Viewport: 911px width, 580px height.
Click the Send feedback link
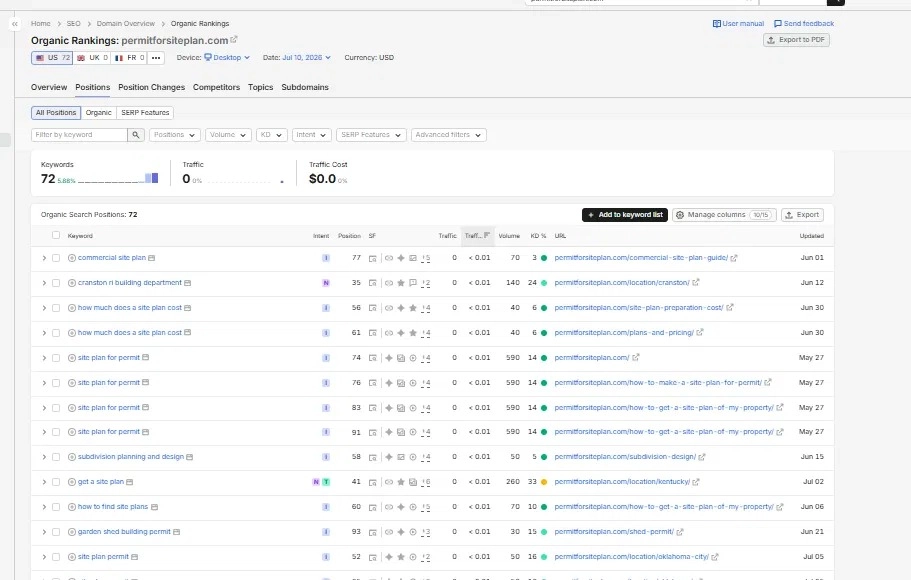(804, 24)
